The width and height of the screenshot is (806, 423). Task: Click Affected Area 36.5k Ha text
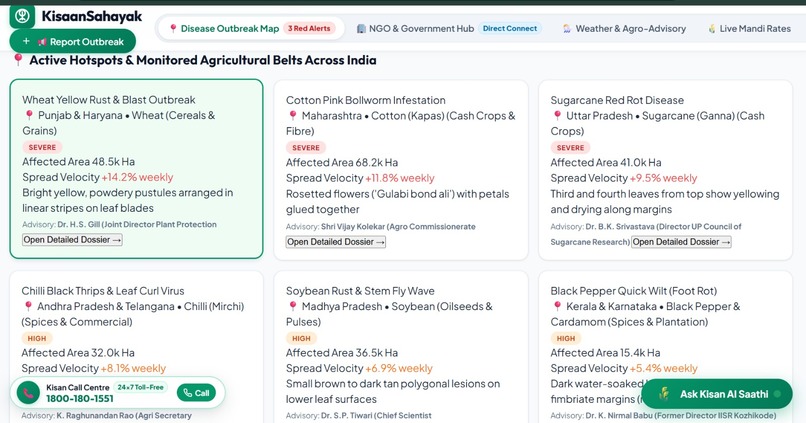342,353
